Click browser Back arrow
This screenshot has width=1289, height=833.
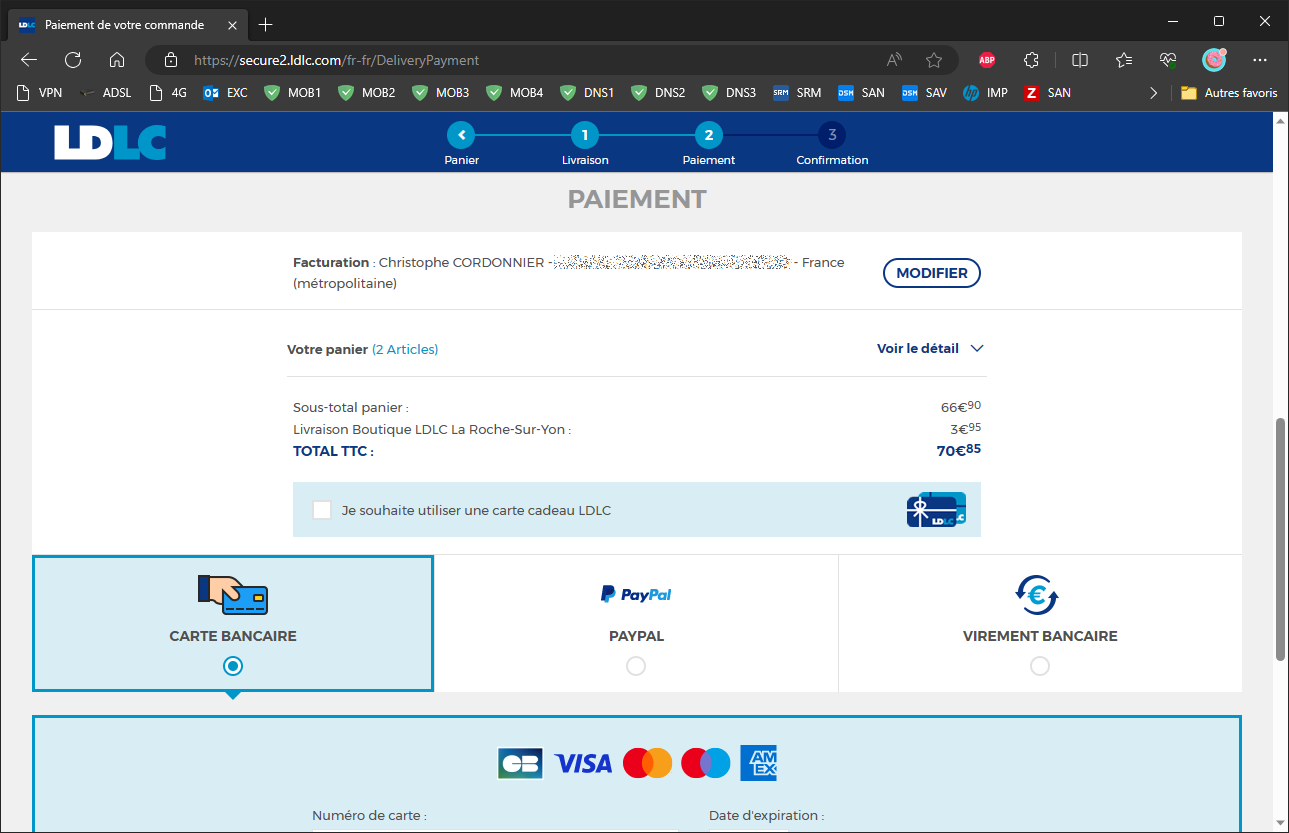coord(29,60)
